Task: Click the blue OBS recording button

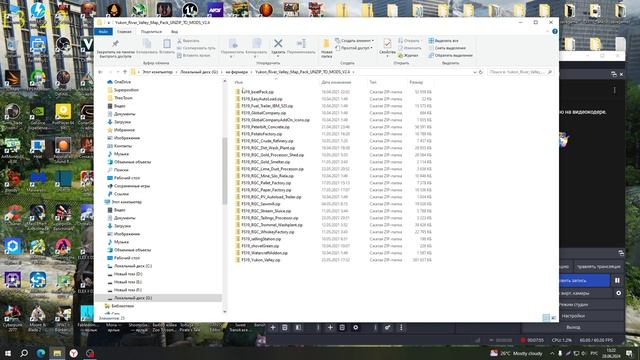Action: pos(584,280)
